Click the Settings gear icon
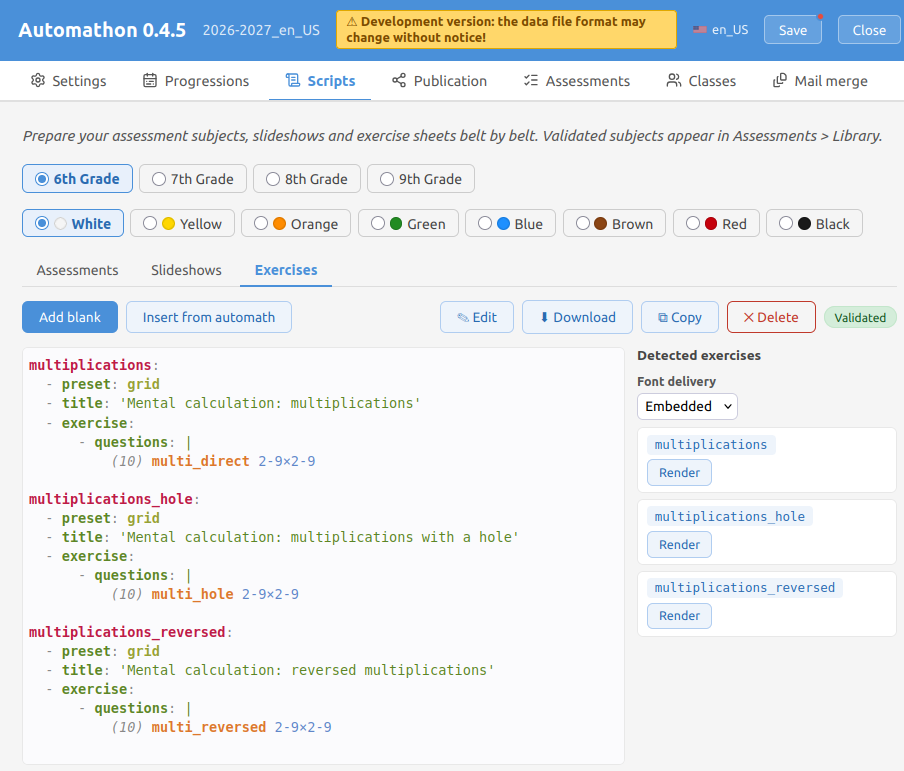 point(37,80)
